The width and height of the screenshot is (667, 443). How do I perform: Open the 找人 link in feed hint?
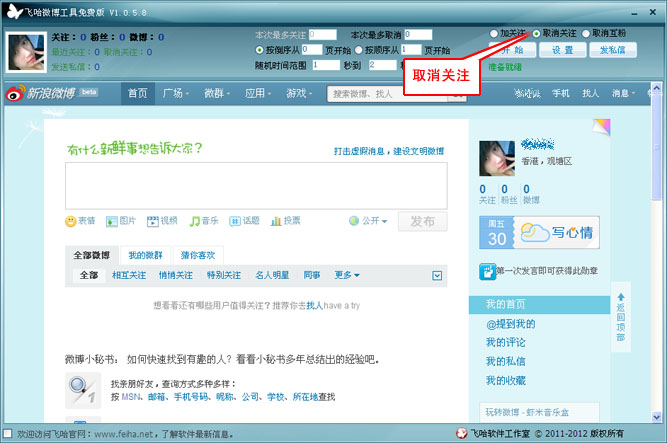coord(314,306)
